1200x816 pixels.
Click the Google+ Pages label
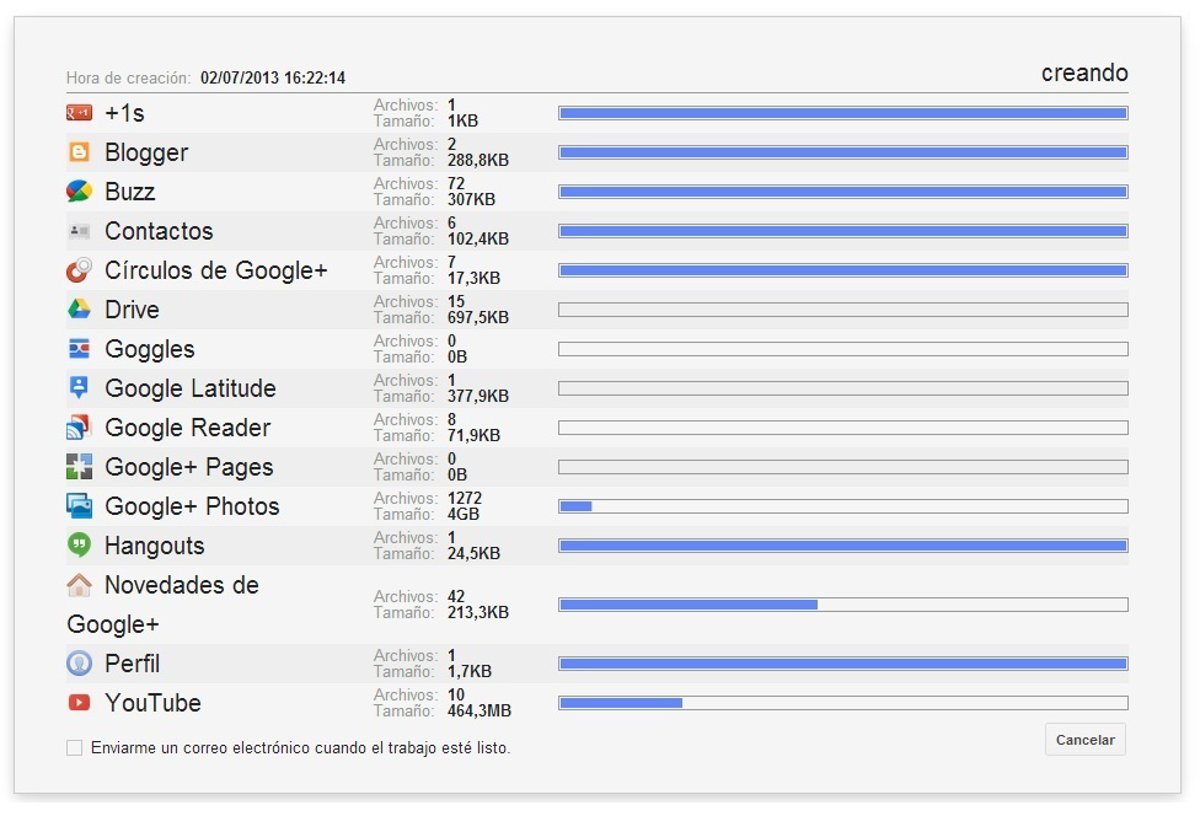(188, 467)
